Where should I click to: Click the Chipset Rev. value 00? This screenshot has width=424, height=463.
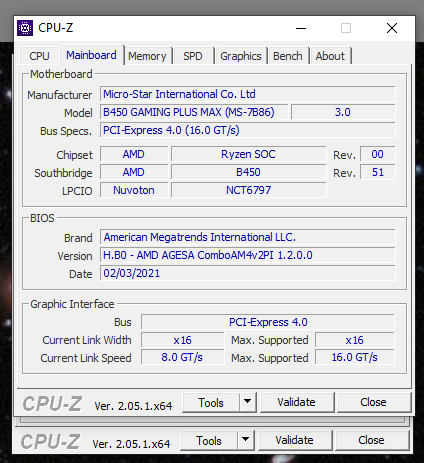pos(377,154)
